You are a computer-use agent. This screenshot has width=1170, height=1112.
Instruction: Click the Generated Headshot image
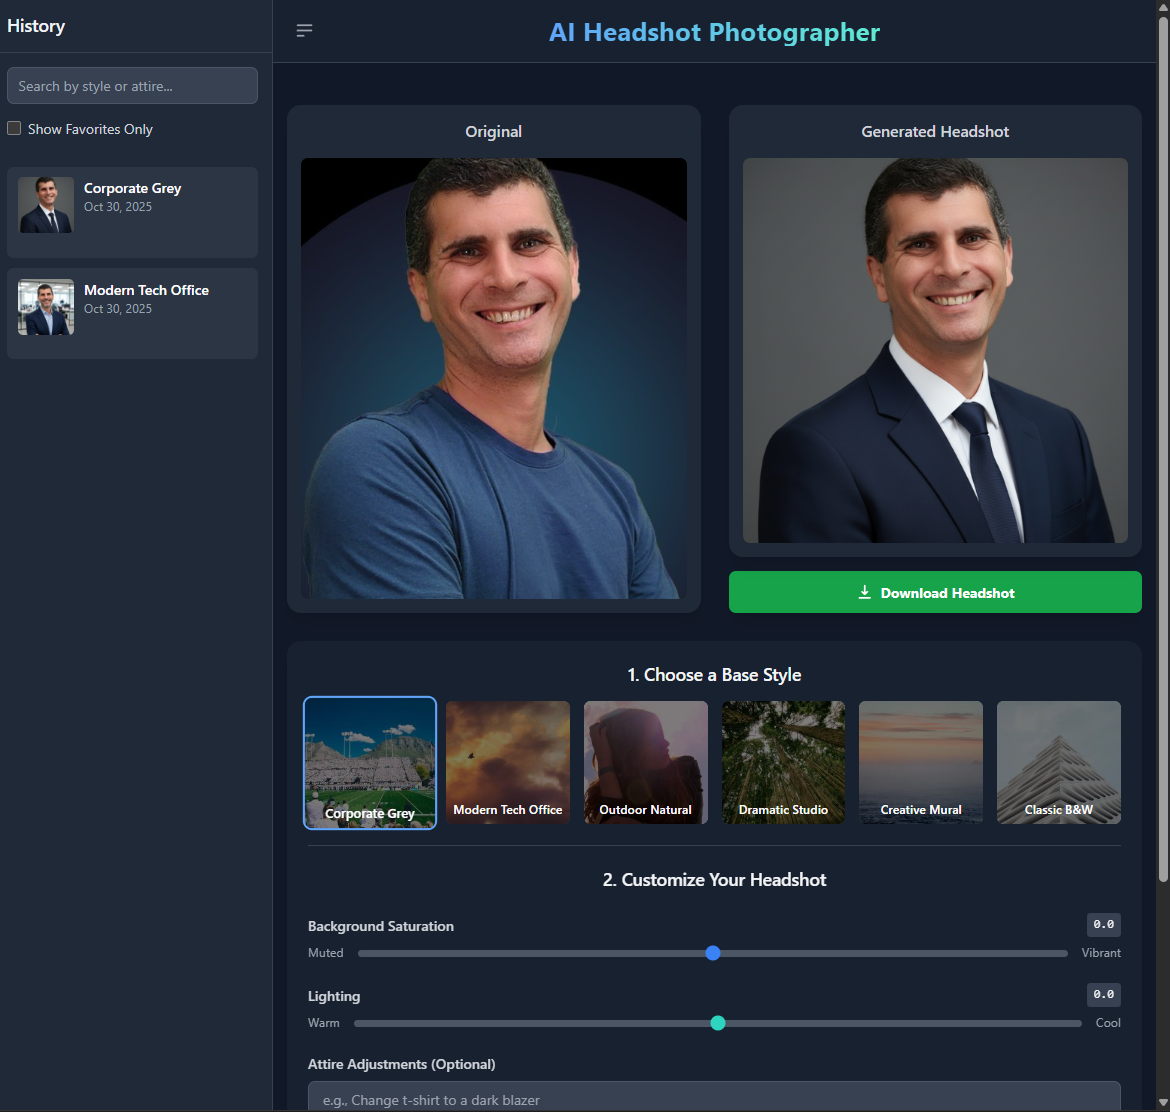(935, 351)
